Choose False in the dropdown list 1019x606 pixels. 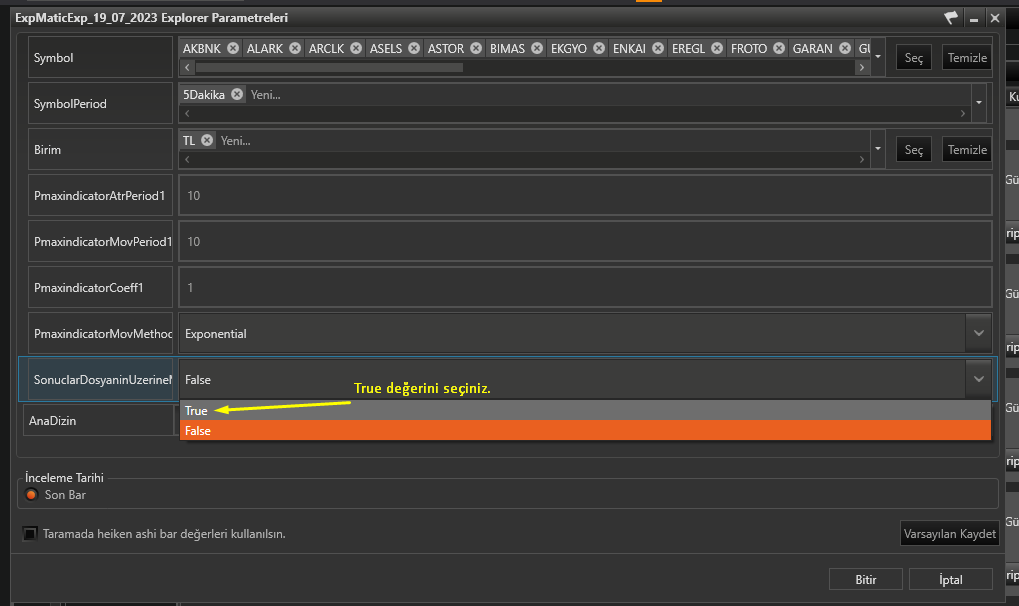[198, 430]
